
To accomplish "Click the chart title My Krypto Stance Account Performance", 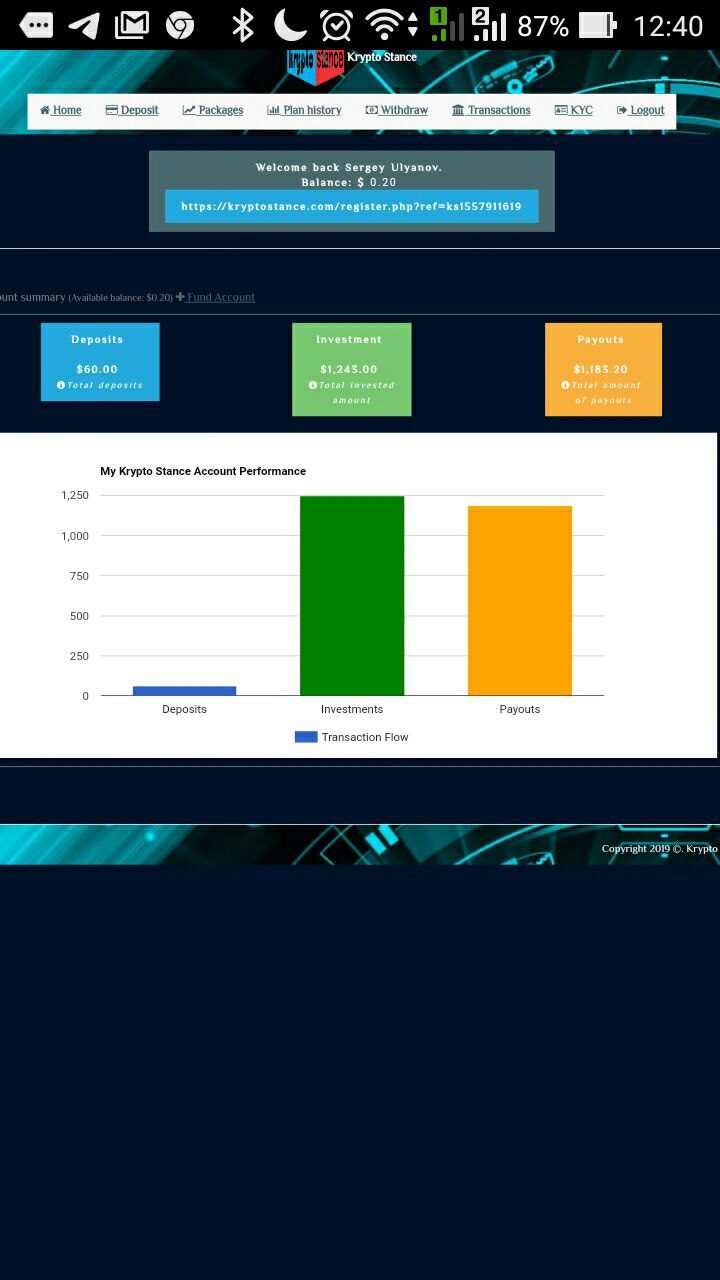I will click(x=203, y=471).
